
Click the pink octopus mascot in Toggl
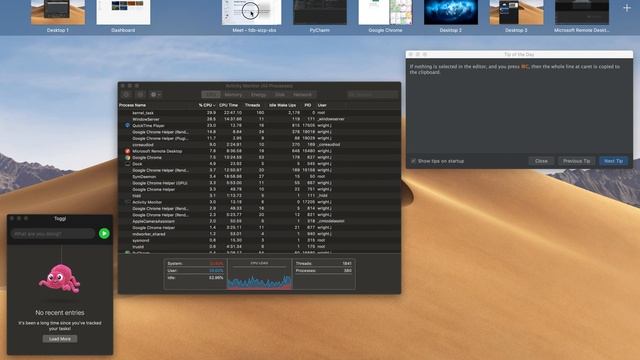coord(60,278)
